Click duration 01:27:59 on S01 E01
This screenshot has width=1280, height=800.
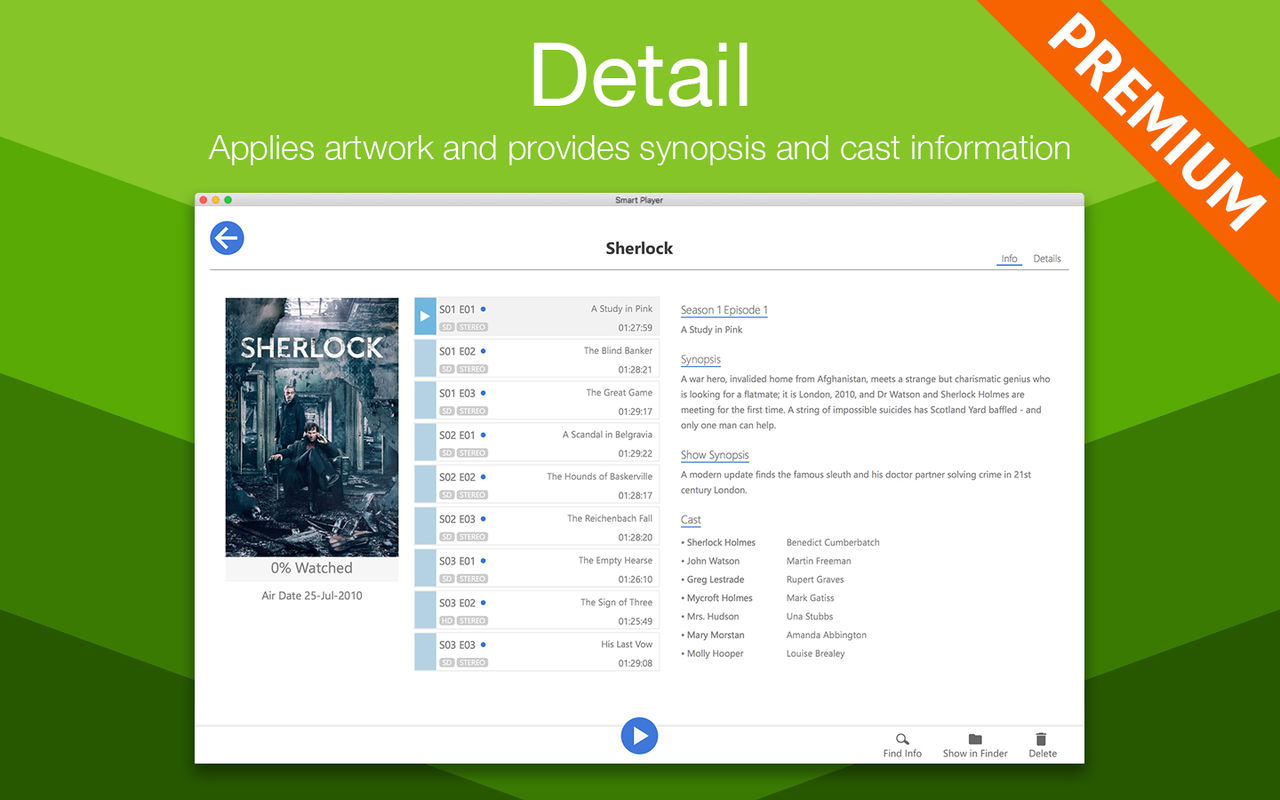(635, 327)
